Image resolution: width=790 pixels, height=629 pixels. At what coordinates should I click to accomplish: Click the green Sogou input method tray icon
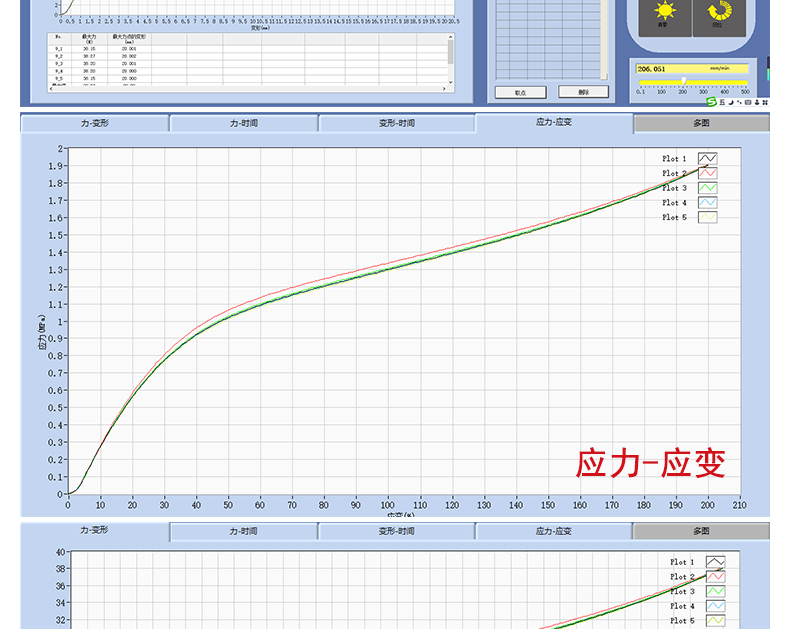pos(711,101)
